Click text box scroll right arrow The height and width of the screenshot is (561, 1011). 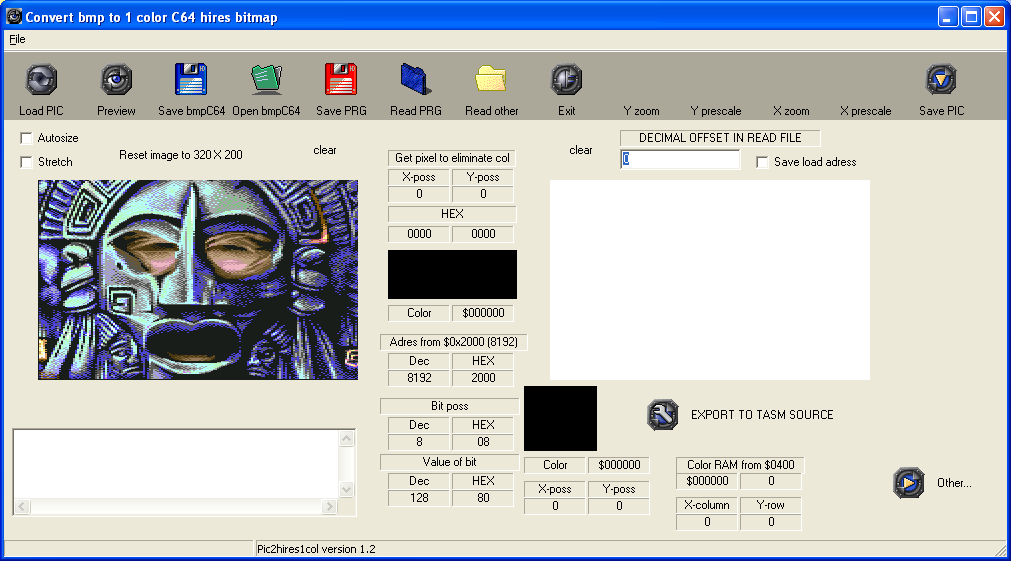(x=329, y=507)
